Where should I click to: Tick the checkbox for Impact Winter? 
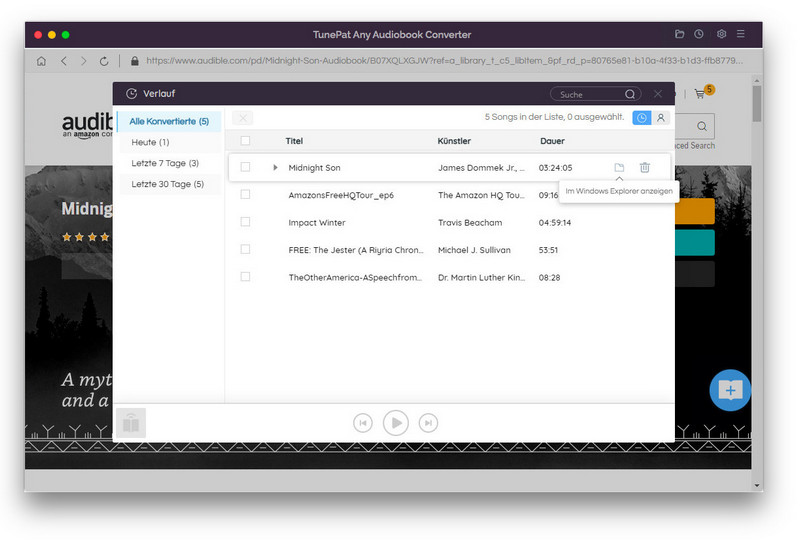click(x=245, y=222)
